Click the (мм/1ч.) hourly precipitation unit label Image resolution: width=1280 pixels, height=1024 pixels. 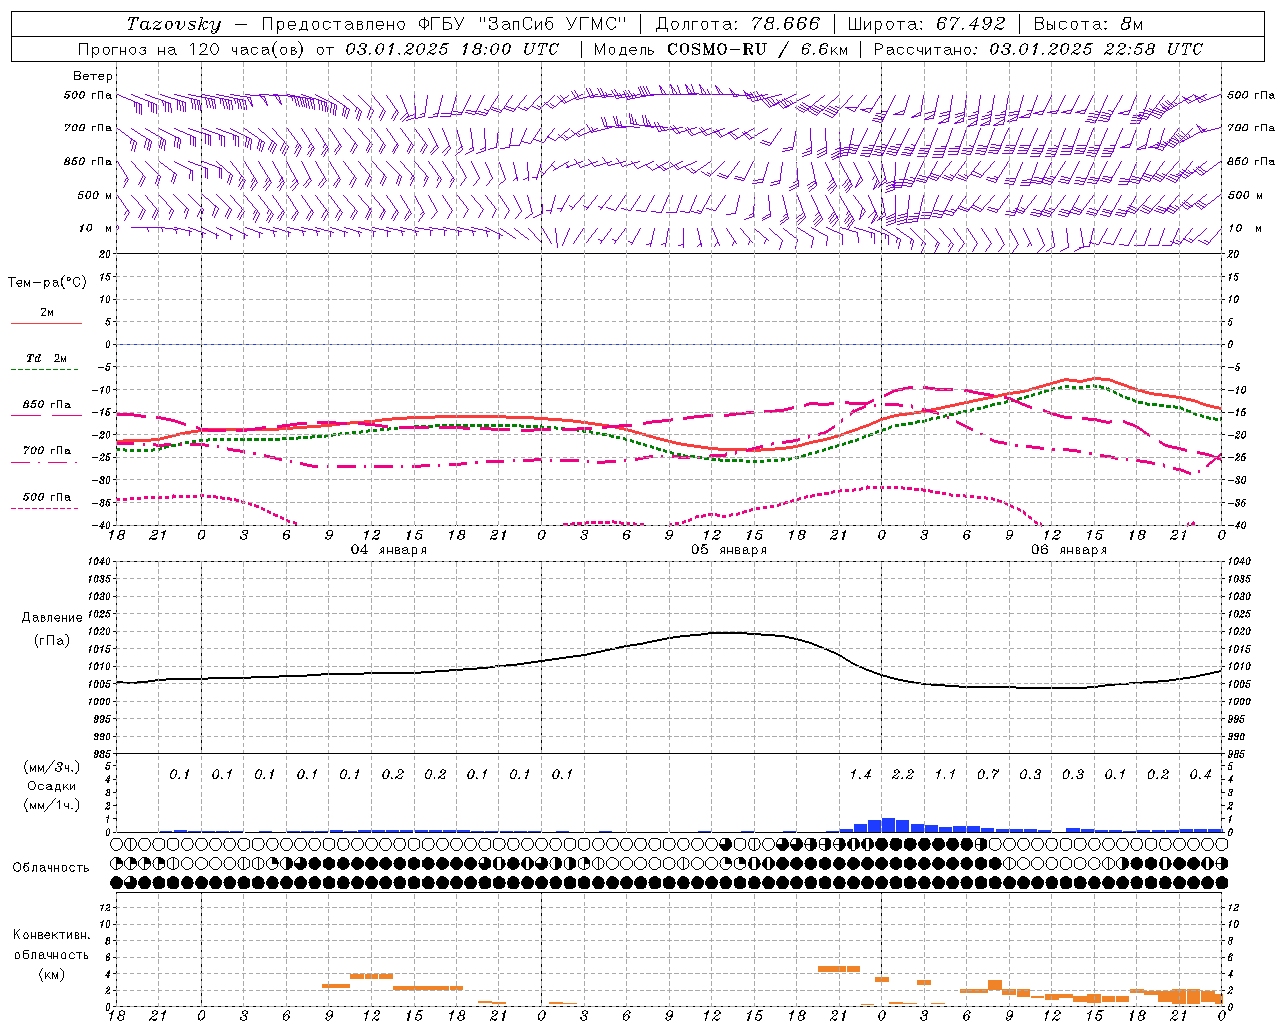tap(52, 805)
